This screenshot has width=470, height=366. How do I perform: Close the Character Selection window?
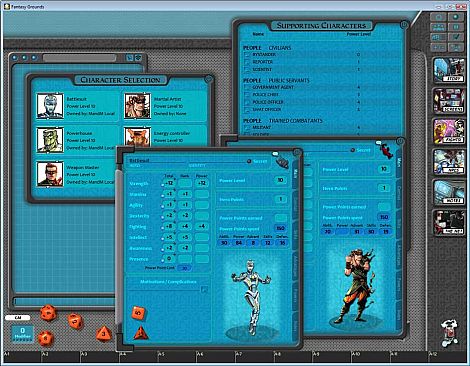click(x=208, y=79)
